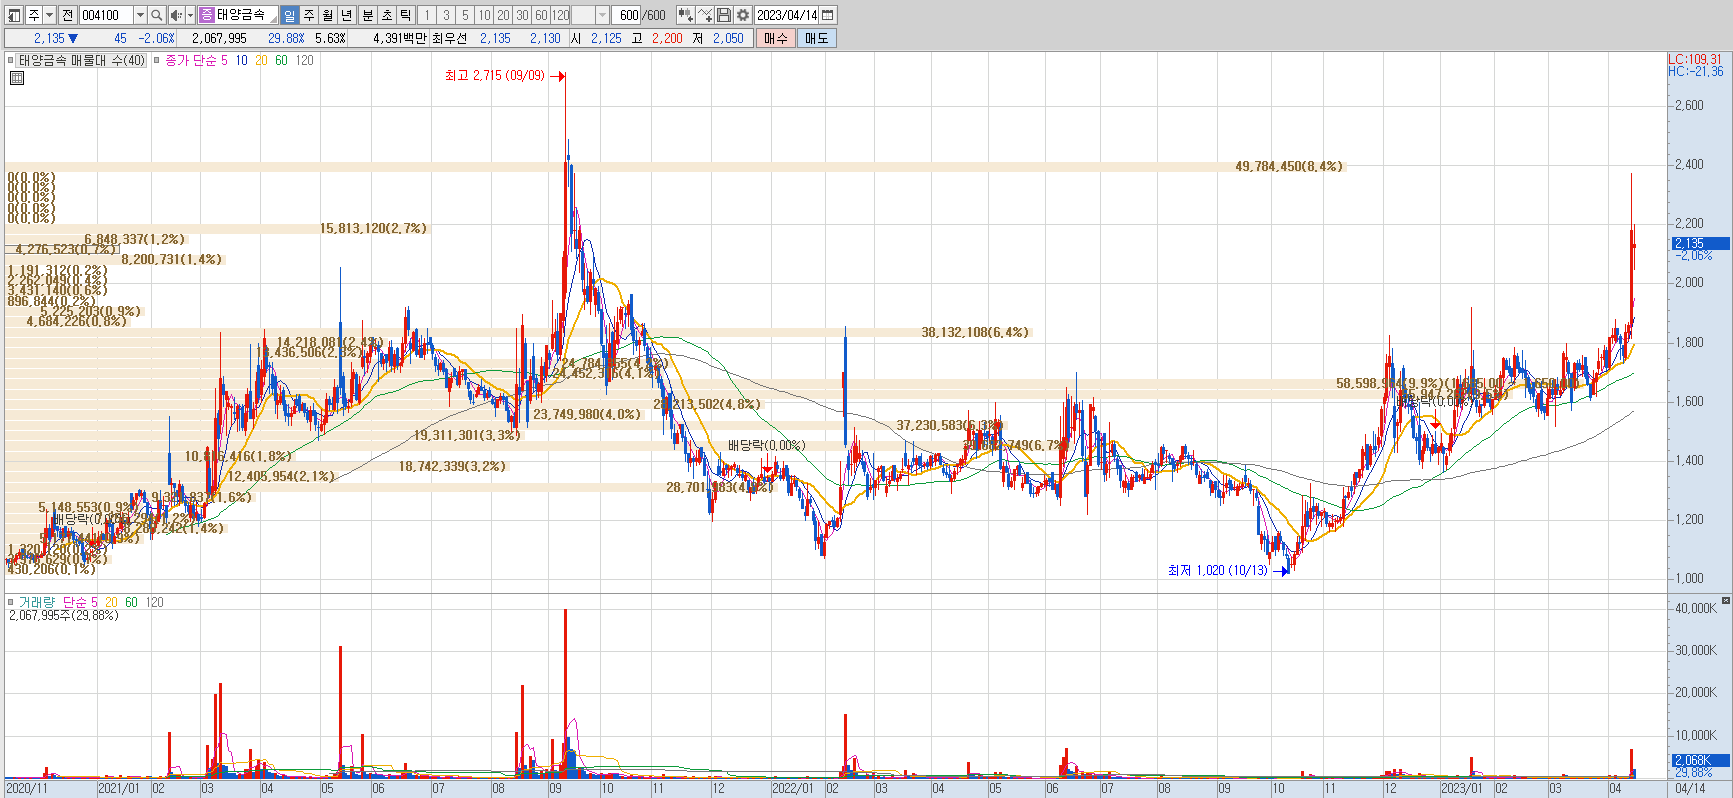The height and width of the screenshot is (798, 1733).
Task: Click the purple 증 badge icon
Action: (206, 15)
